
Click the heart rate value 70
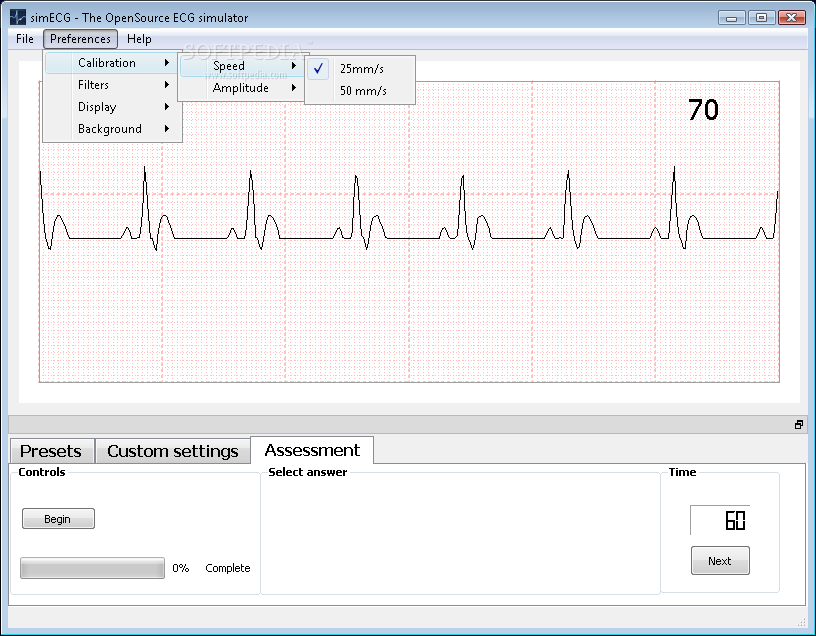pyautogui.click(x=703, y=110)
